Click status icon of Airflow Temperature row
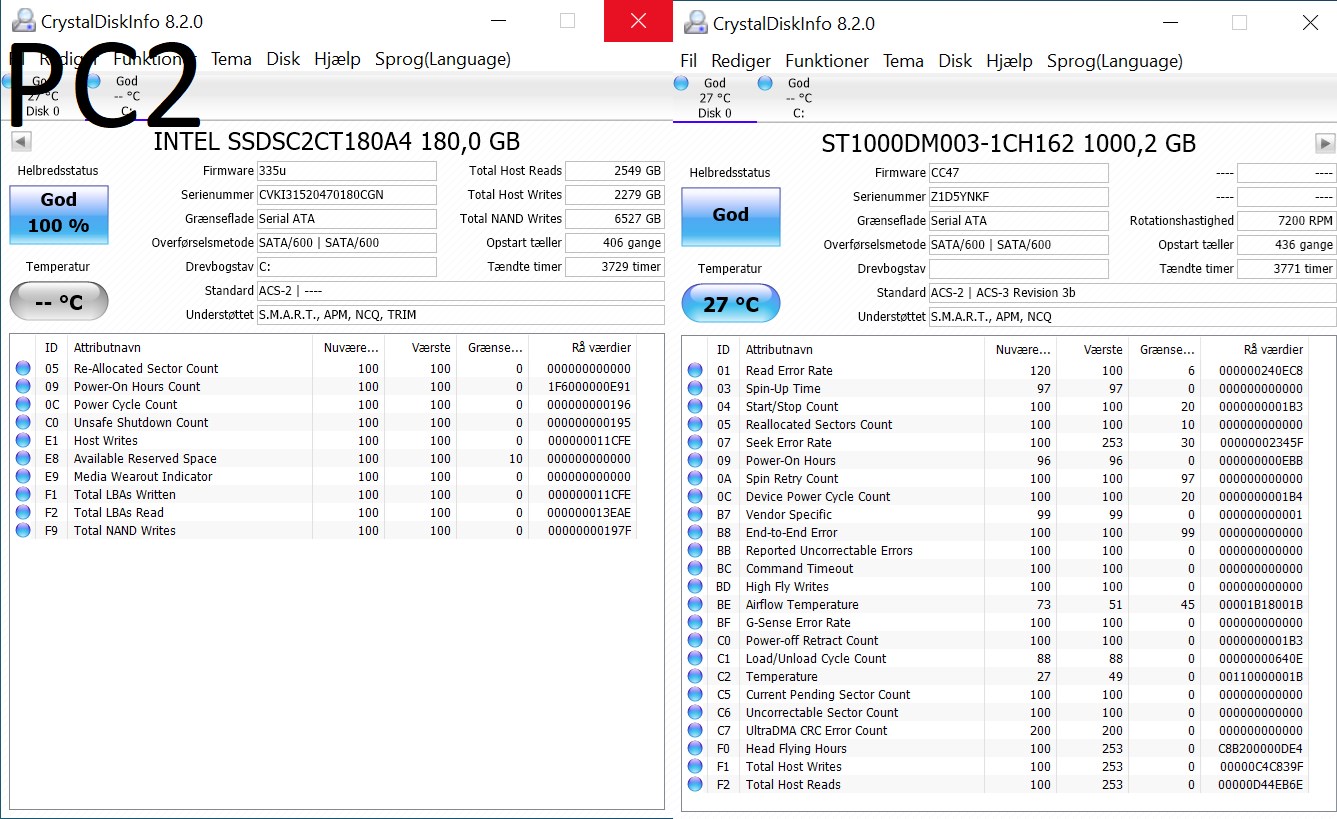This screenshot has width=1337, height=819. point(695,605)
